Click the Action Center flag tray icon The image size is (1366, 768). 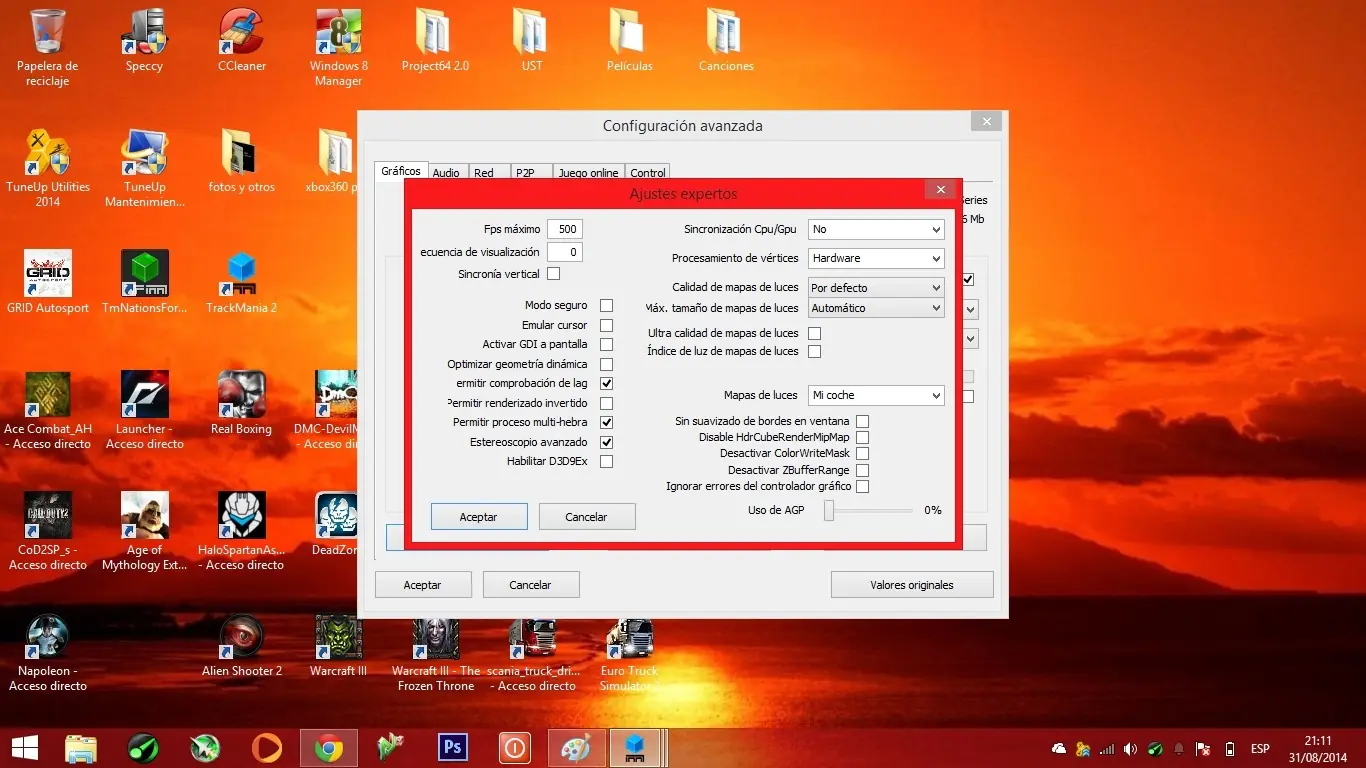coord(1203,748)
